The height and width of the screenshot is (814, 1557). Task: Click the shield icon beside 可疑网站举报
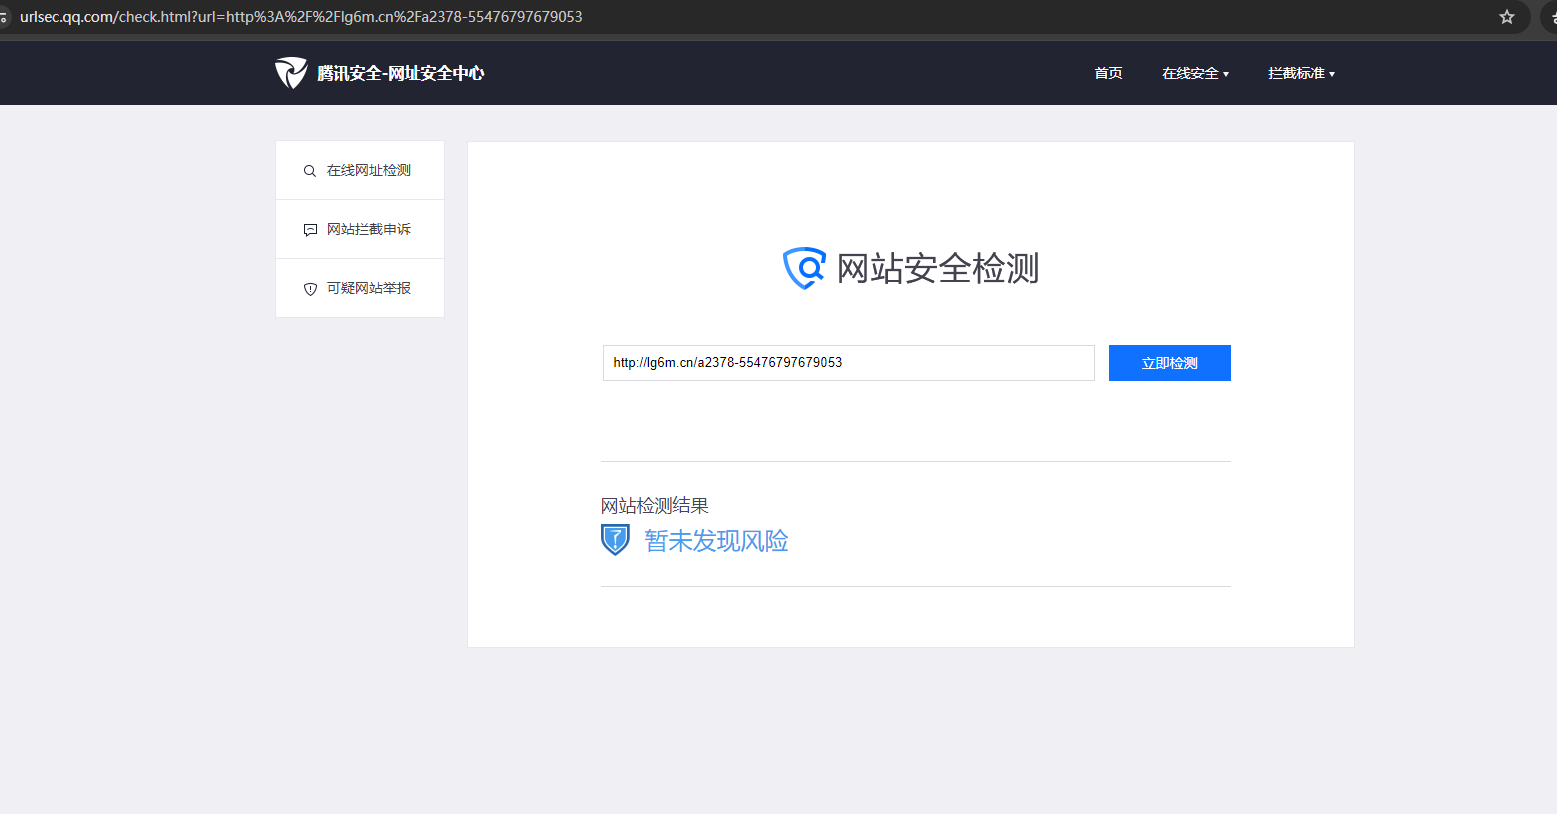(310, 289)
